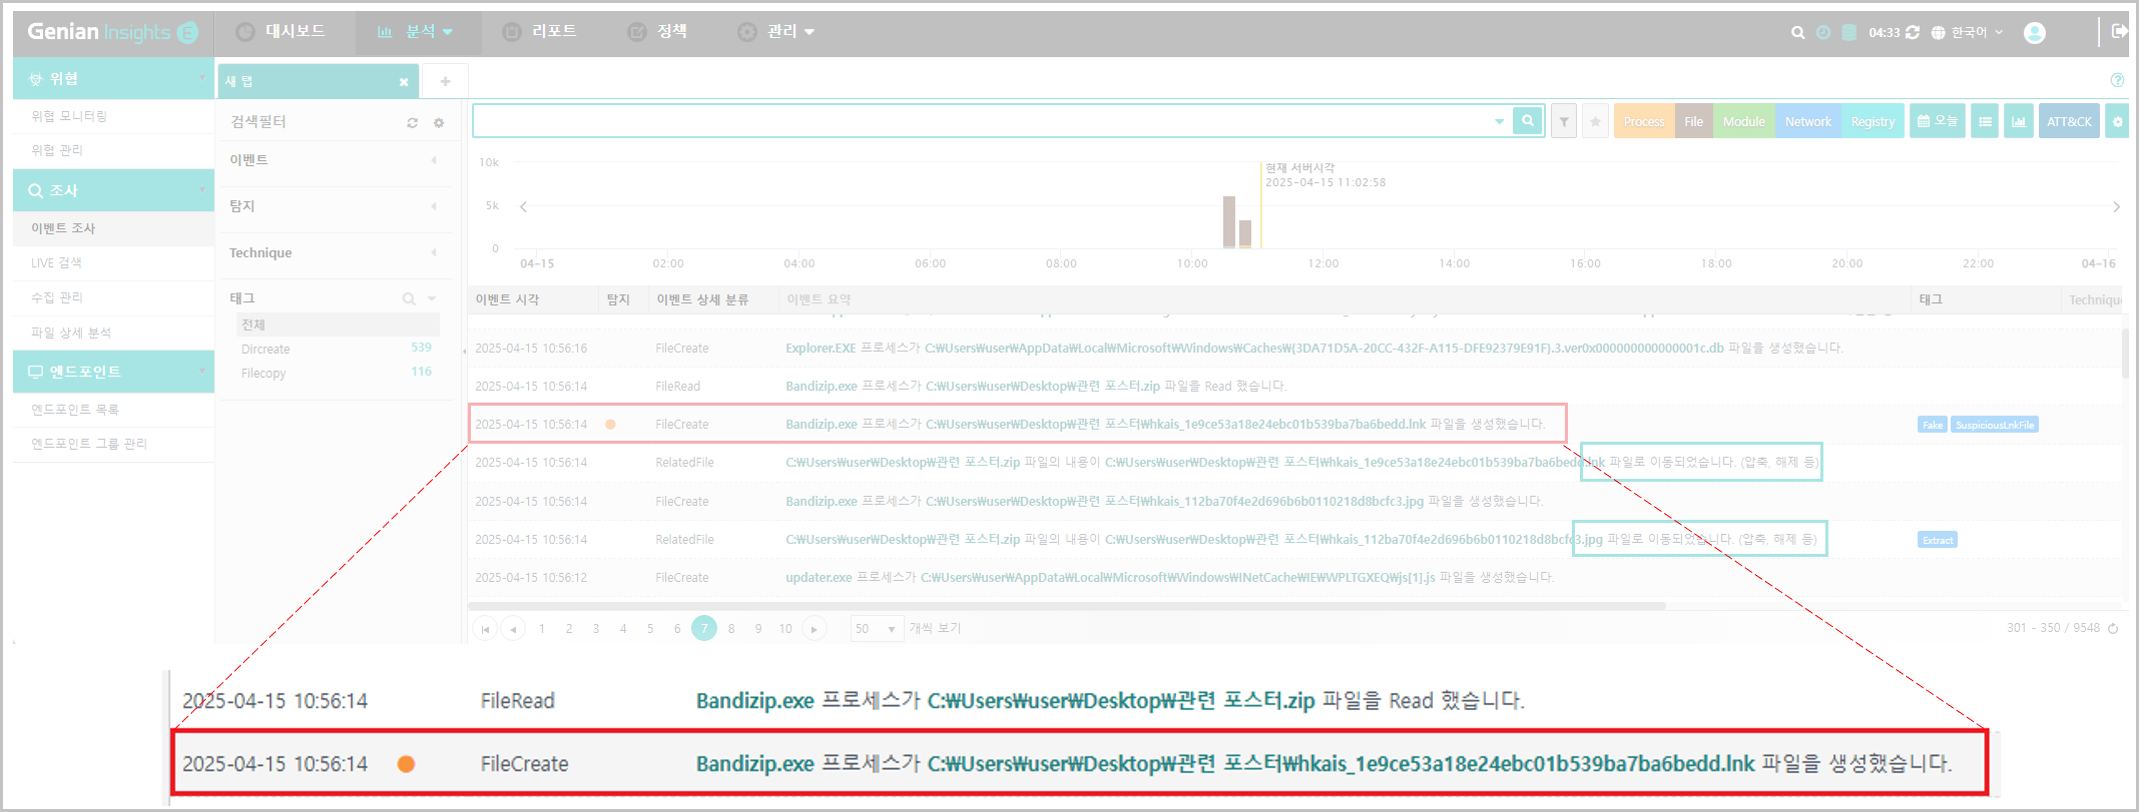Open the 50 items per page dropdown
Screen dimensions: 2139x812
pos(877,629)
